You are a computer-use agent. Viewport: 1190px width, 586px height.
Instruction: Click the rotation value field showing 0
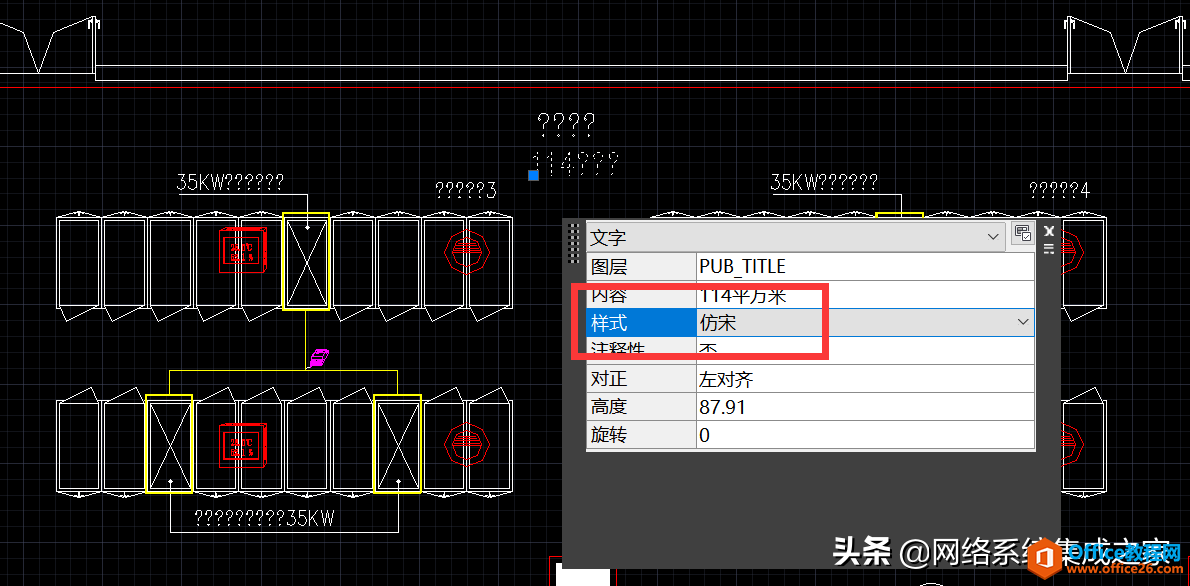tap(865, 435)
